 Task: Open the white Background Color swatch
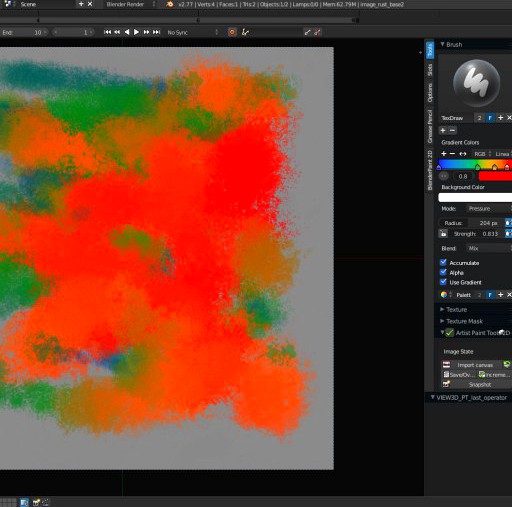tap(475, 198)
